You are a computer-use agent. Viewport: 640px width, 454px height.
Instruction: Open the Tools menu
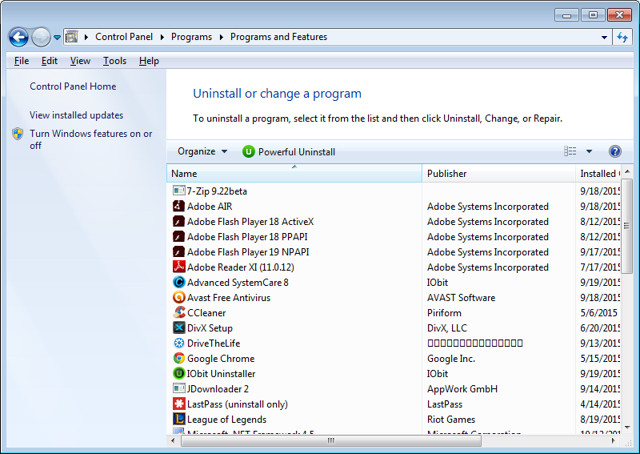(114, 61)
